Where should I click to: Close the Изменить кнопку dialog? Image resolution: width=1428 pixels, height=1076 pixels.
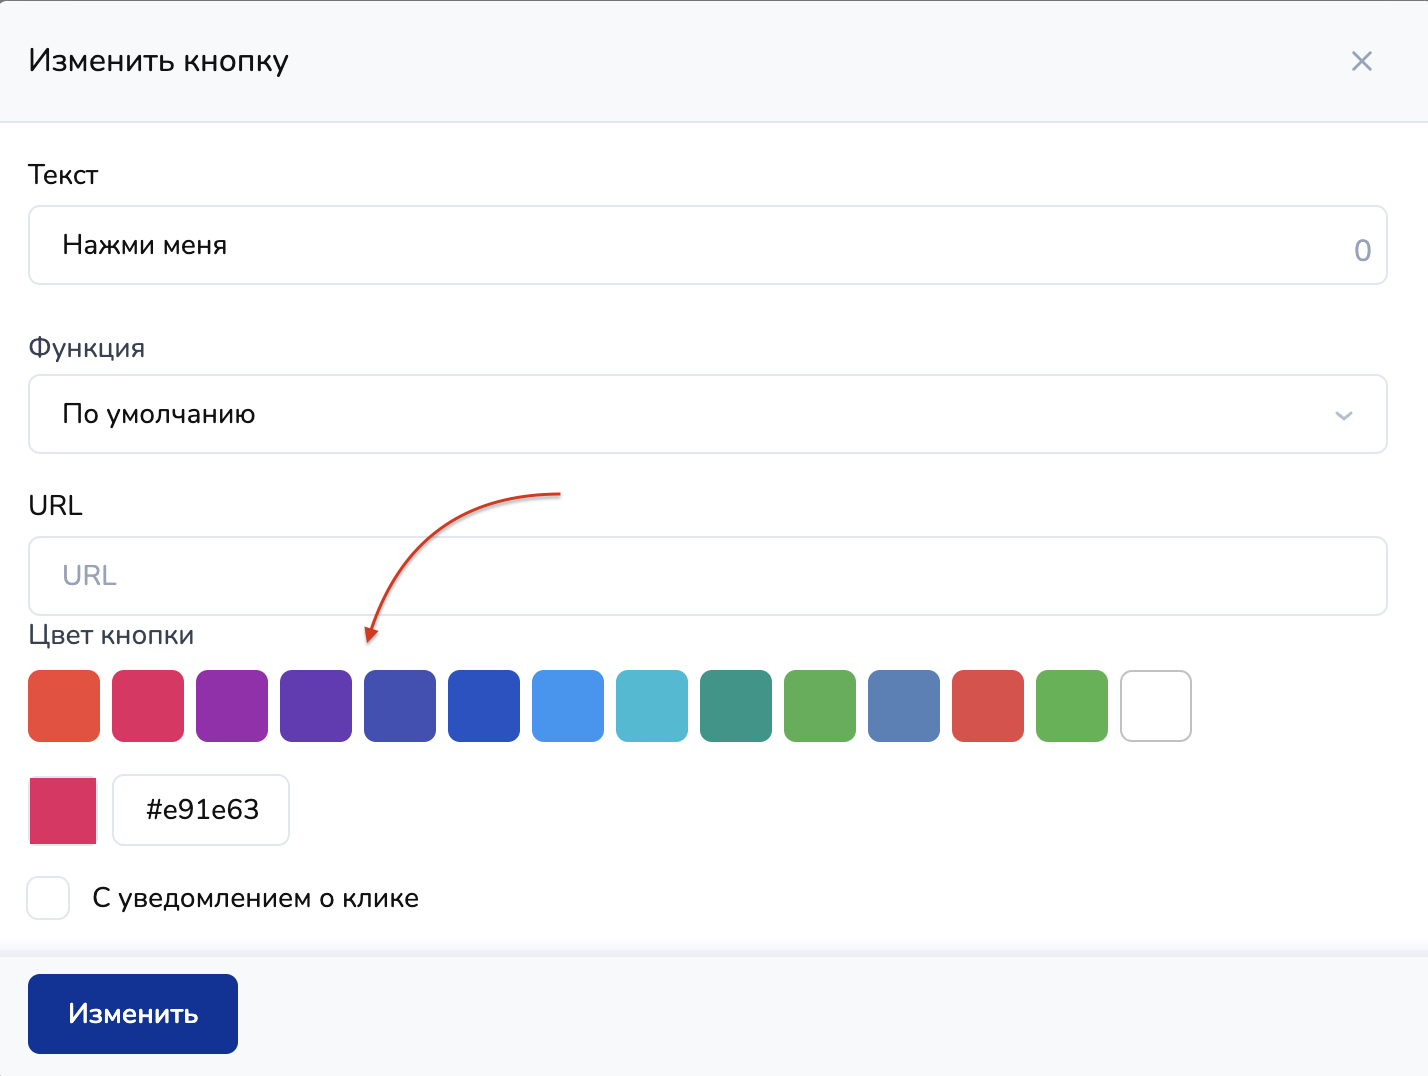(1361, 61)
